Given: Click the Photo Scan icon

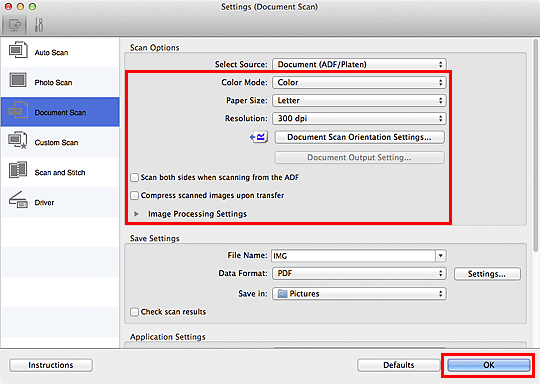Looking at the screenshot, I should pos(18,80).
